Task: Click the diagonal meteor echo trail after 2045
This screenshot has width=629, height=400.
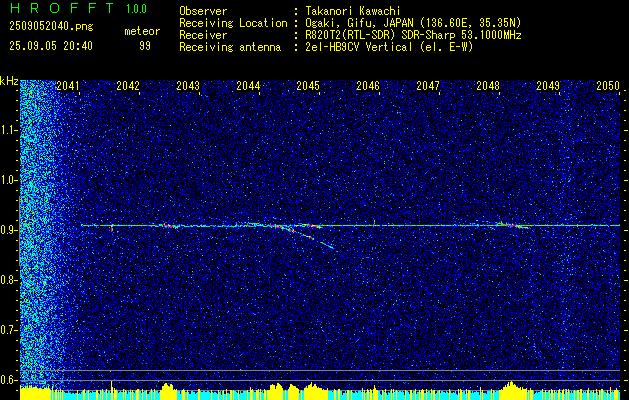Action: 313,237
